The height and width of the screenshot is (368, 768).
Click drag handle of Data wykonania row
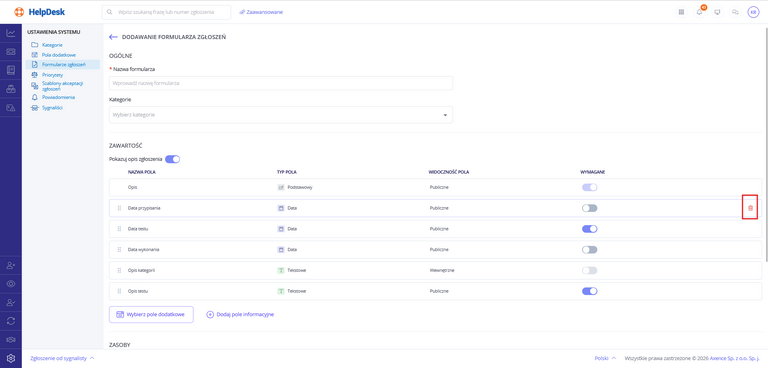pyautogui.click(x=119, y=249)
